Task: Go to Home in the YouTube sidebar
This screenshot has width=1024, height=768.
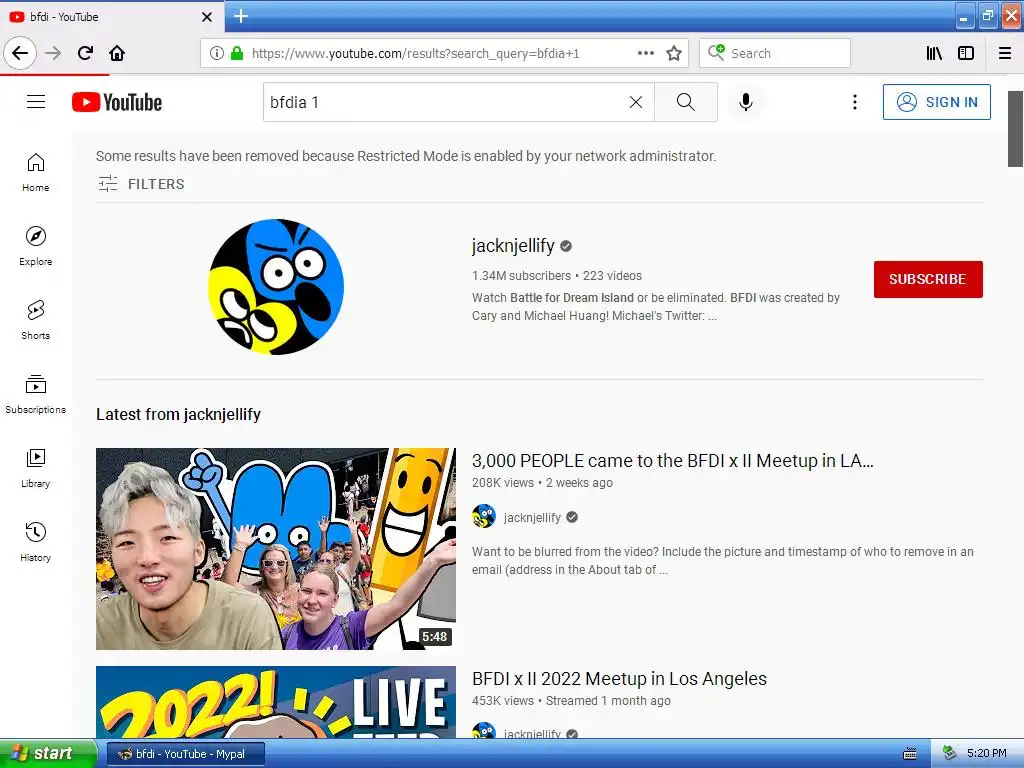Action: click(x=35, y=172)
